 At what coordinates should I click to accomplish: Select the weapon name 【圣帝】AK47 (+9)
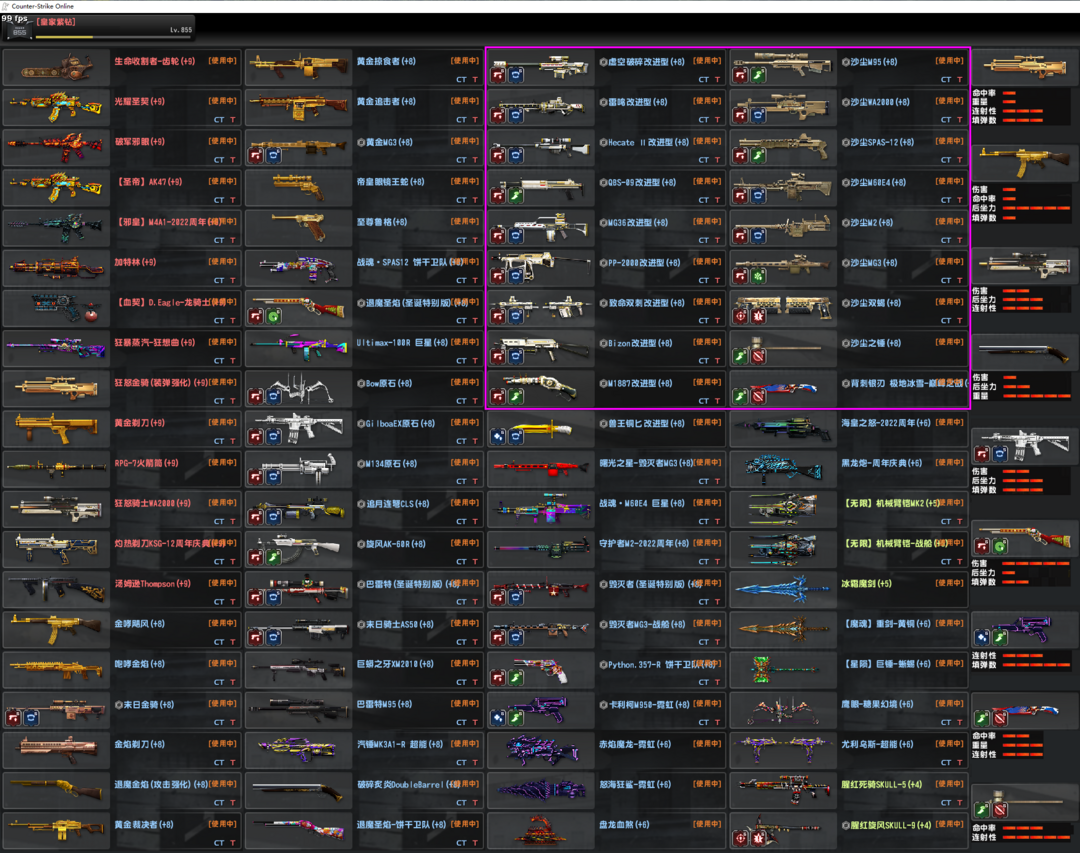point(149,182)
